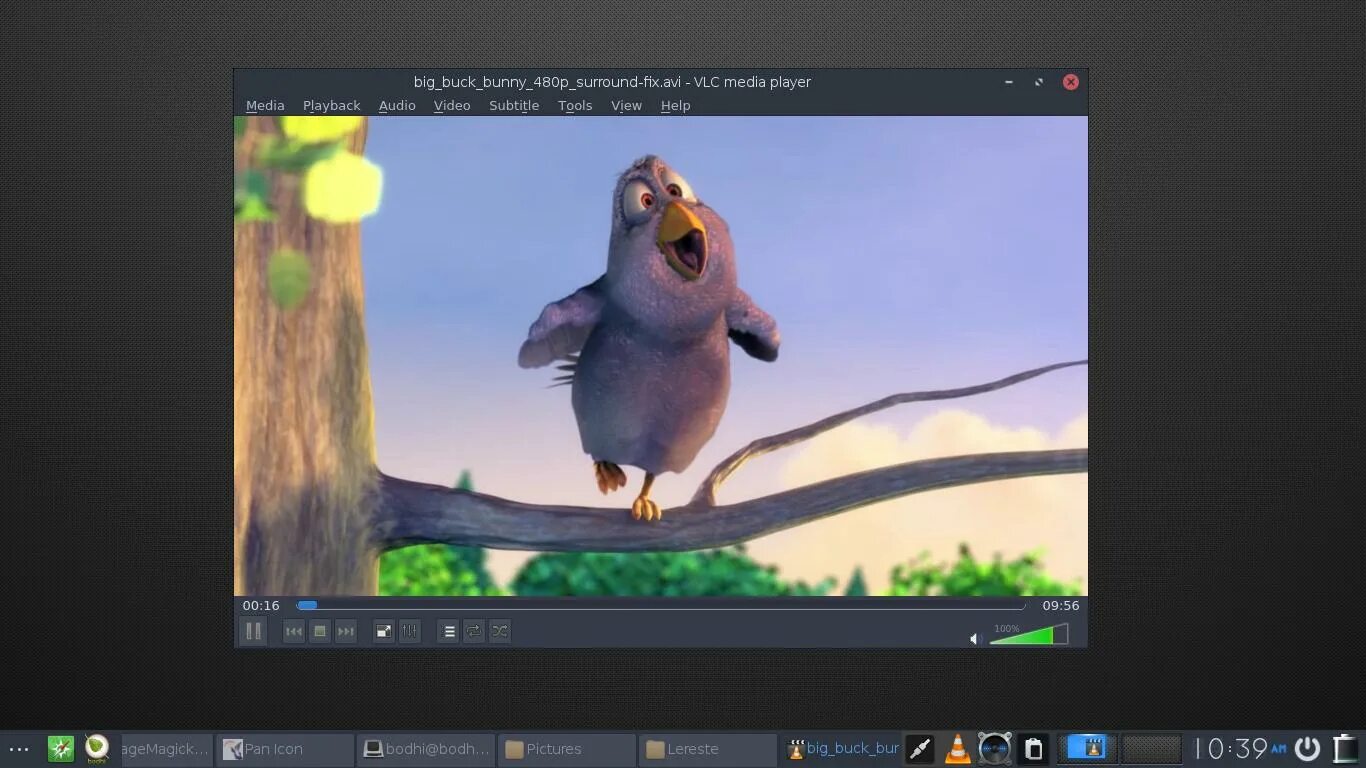Screen dimensions: 1366x768
Task: Click the video display area
Action: [x=661, y=356]
